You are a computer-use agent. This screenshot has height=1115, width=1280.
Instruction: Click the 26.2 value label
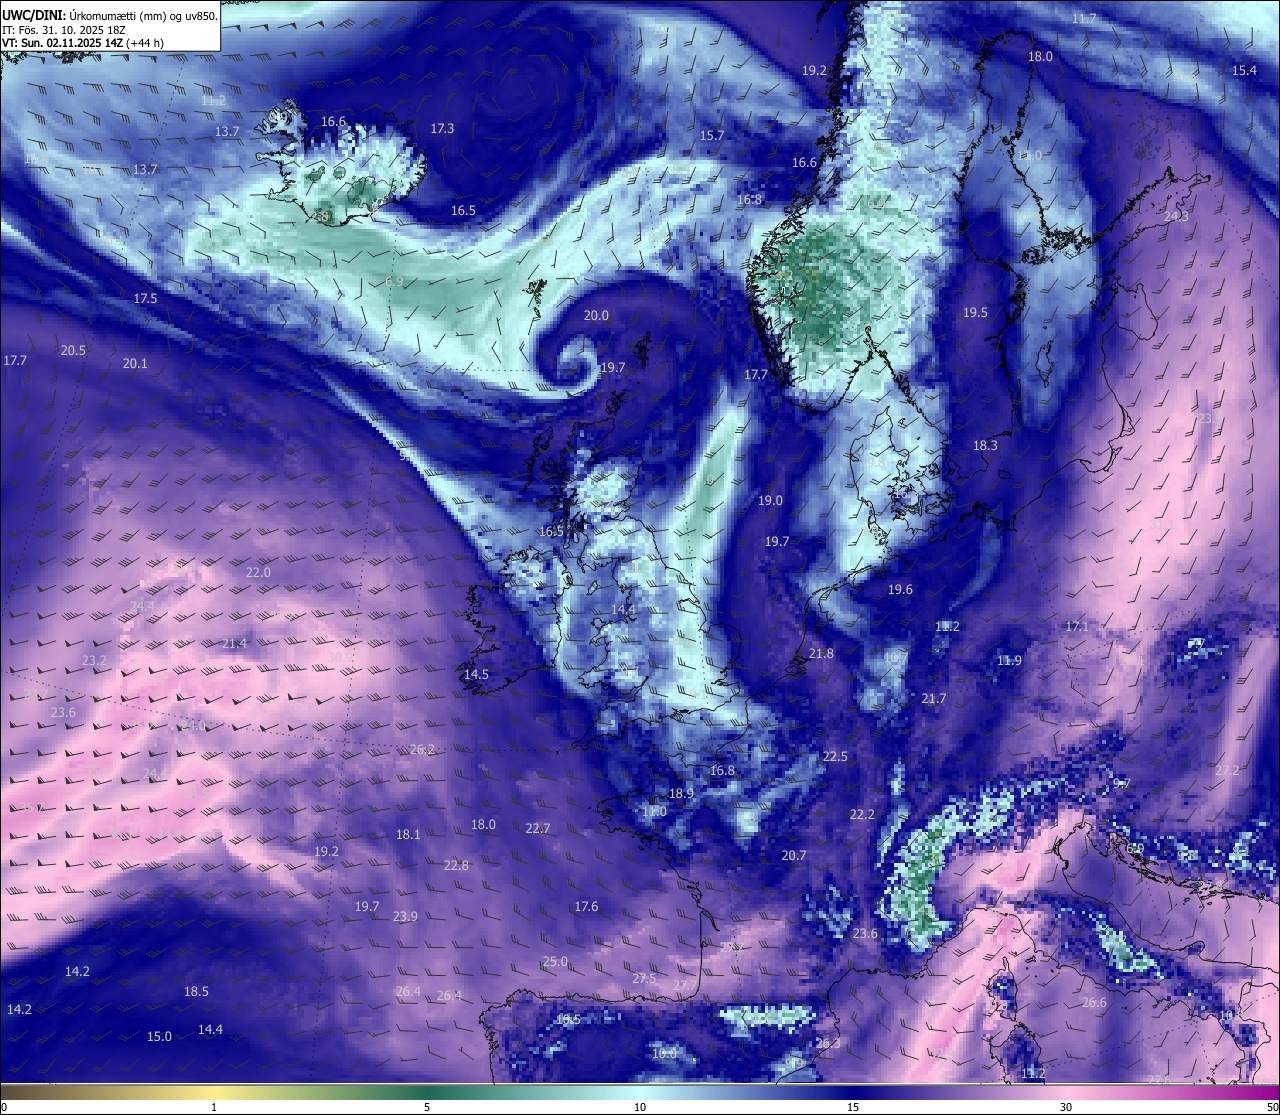coord(422,749)
